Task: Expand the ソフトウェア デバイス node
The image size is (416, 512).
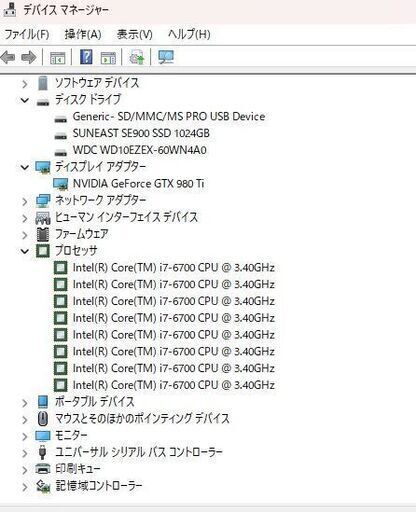Action: click(24, 83)
